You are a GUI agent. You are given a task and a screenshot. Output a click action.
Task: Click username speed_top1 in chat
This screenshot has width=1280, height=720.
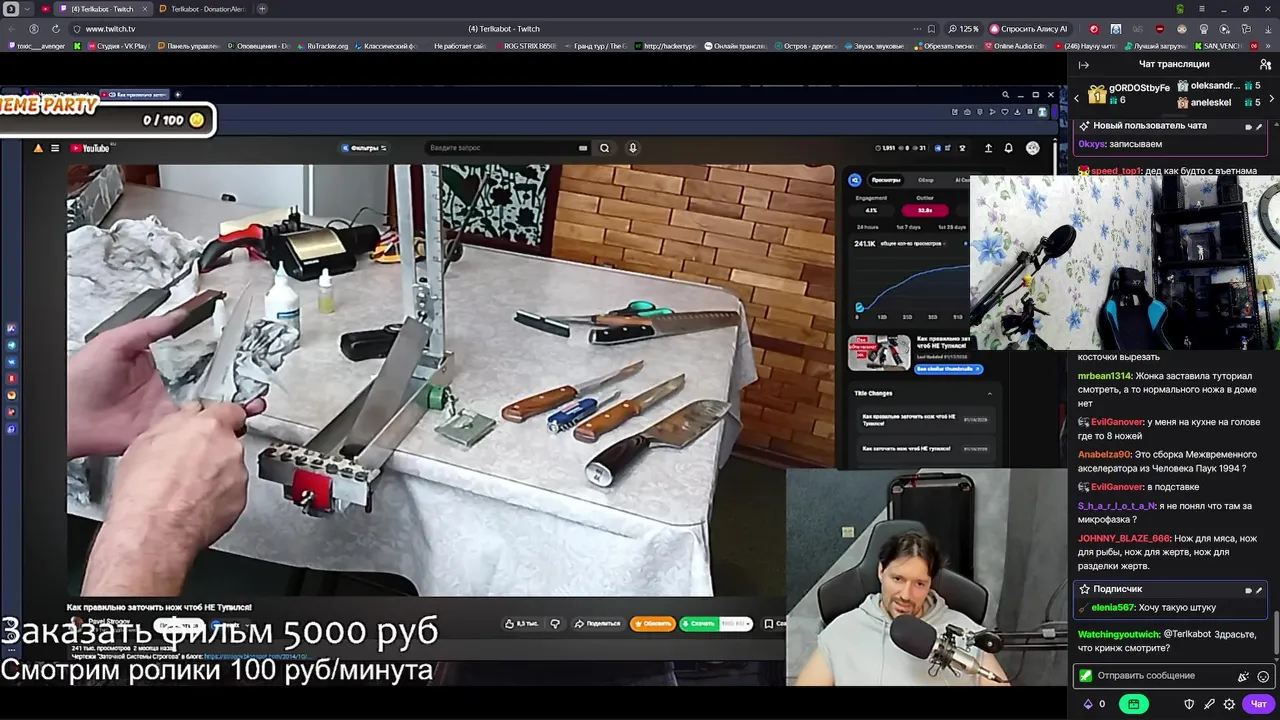(1116, 171)
